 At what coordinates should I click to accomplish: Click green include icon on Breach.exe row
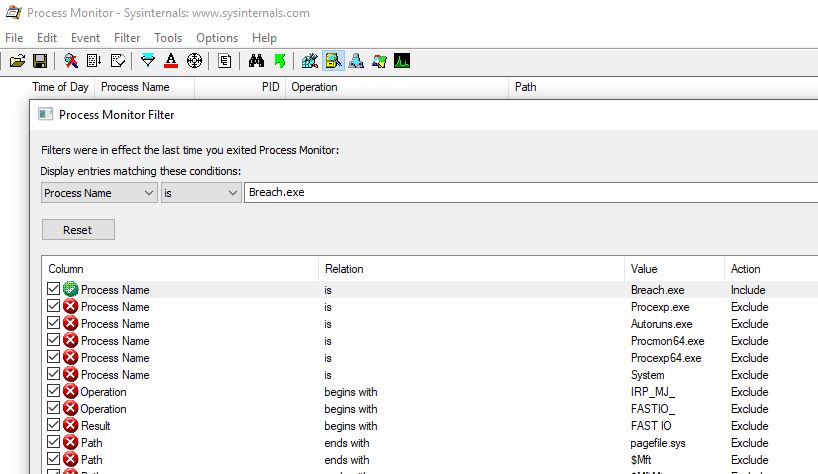point(70,289)
